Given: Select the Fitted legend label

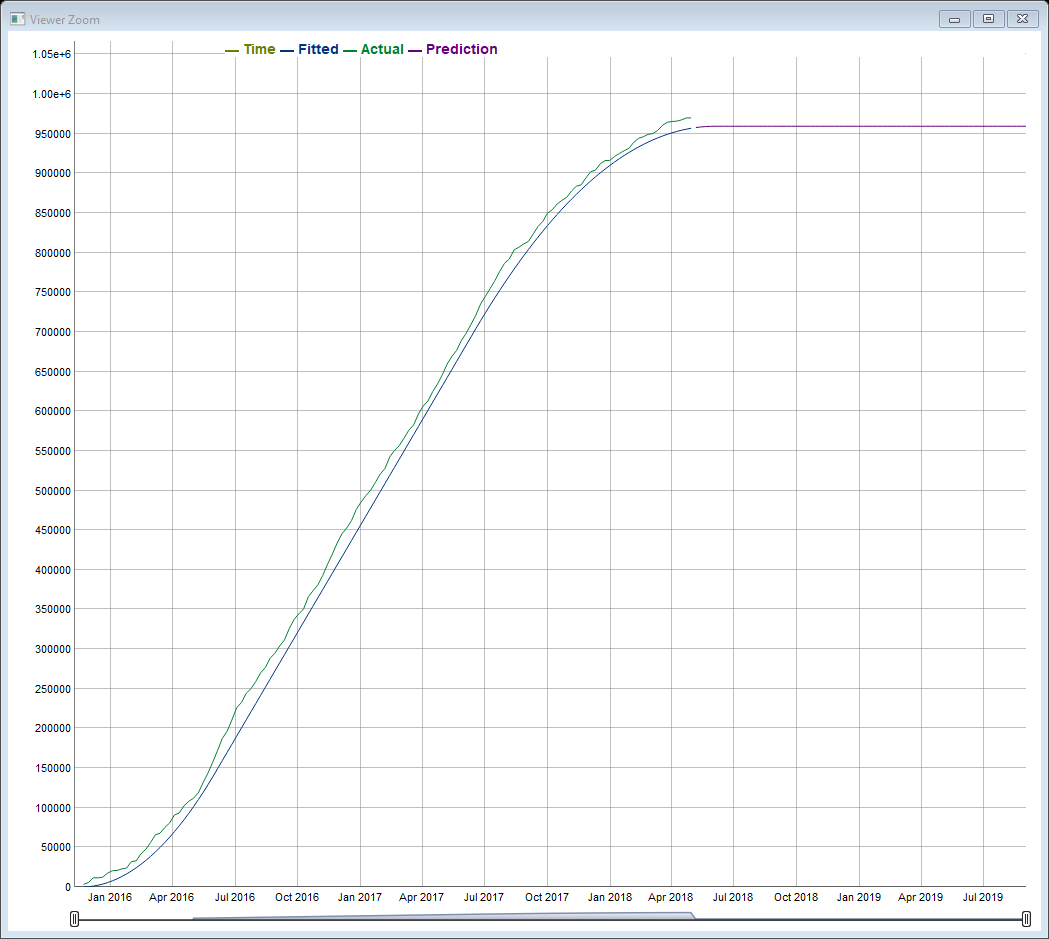Looking at the screenshot, I should click(318, 49).
